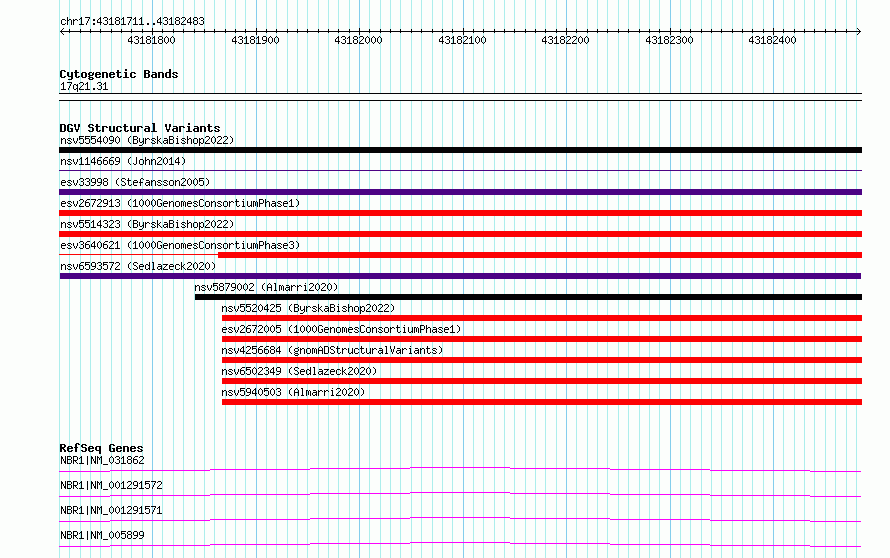Click the black bar under nsv5554090
The image size is (890, 558).
click(x=460, y=150)
